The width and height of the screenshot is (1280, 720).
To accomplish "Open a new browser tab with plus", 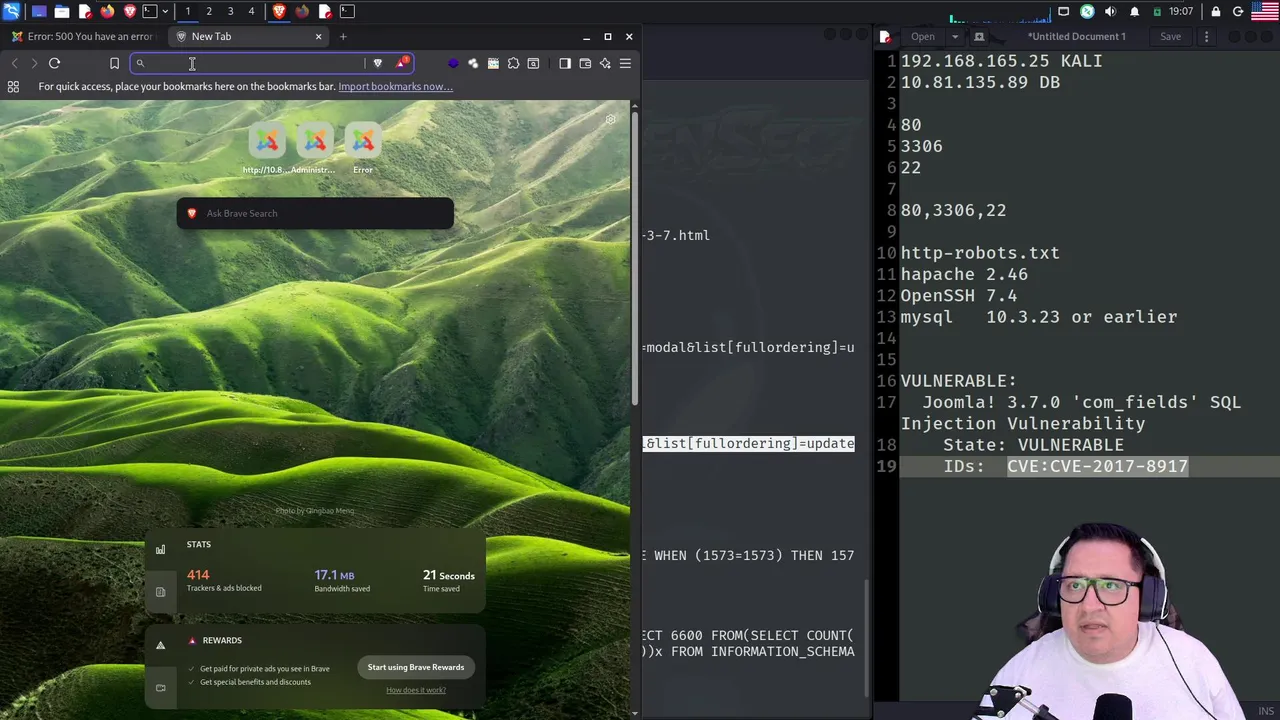I will 343,36.
